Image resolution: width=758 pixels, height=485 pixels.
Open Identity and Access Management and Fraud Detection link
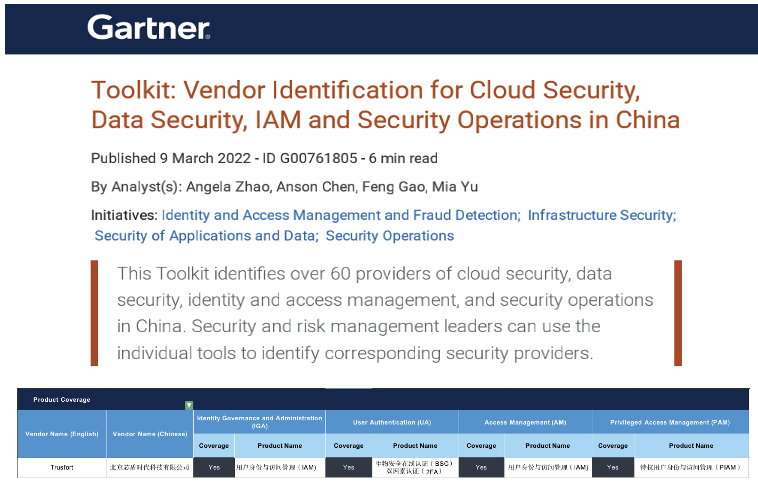(x=341, y=215)
